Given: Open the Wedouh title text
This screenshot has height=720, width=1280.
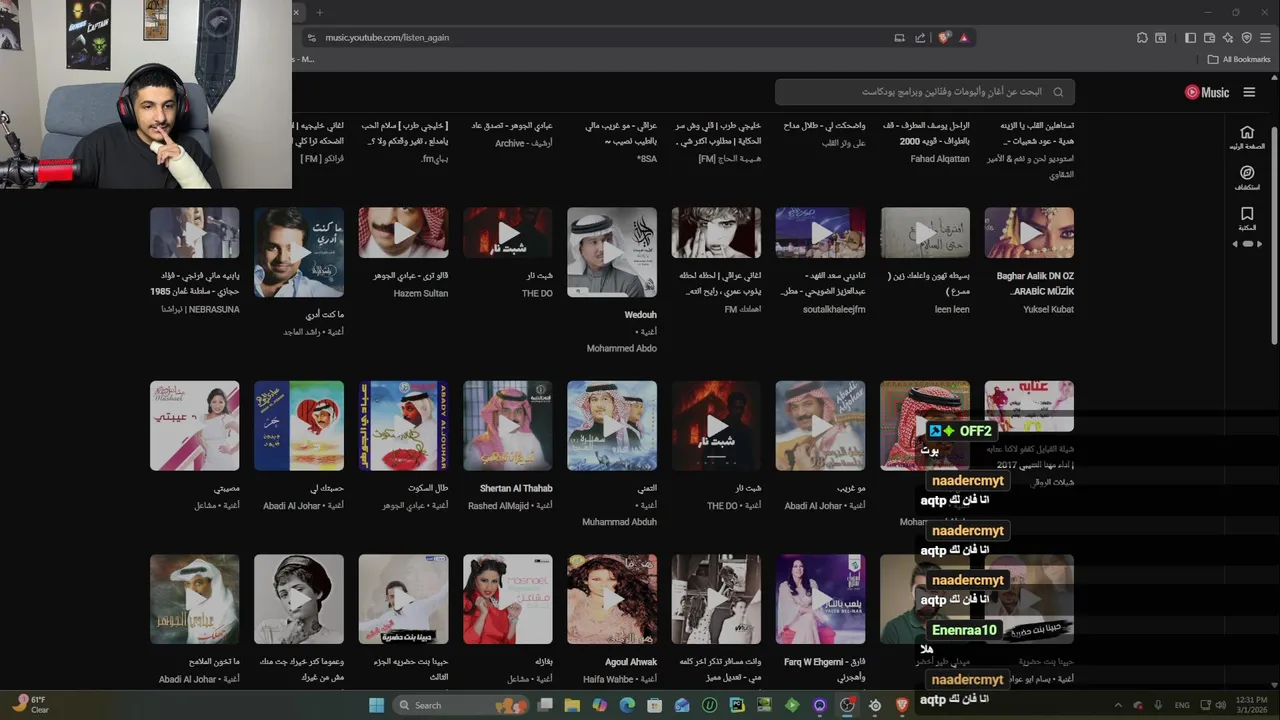Looking at the screenshot, I should tap(641, 315).
